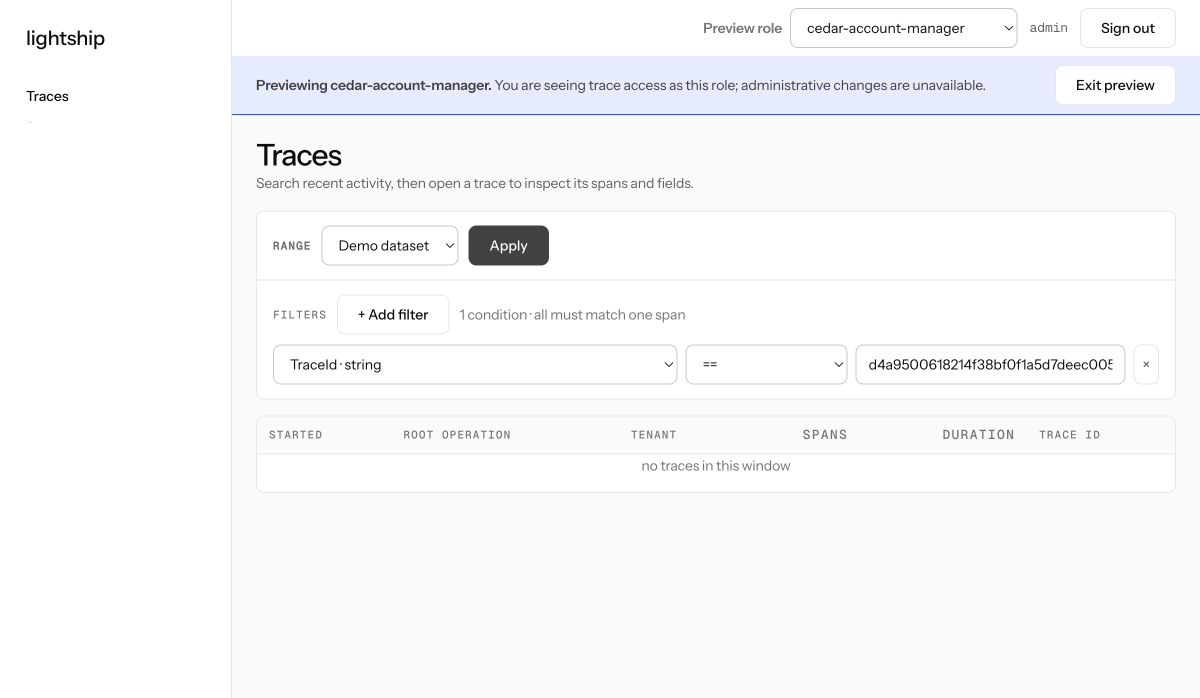This screenshot has height=698, width=1200.
Task: Click the 'no traces in this window' message
Action: tap(716, 466)
